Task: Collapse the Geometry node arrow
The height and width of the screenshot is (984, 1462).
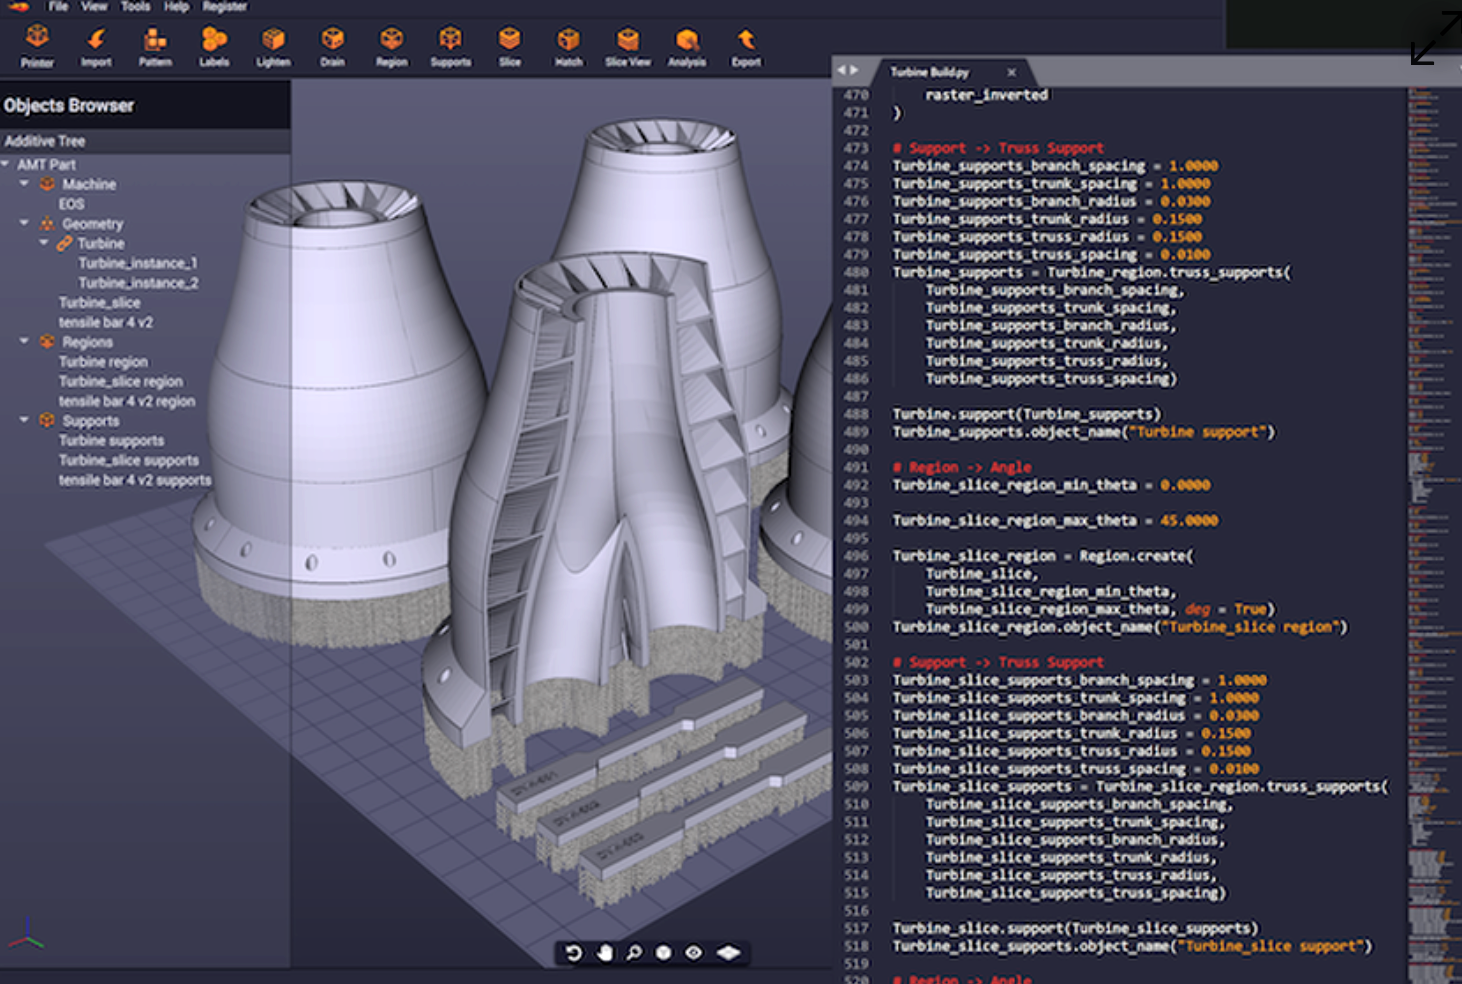Action: point(24,223)
